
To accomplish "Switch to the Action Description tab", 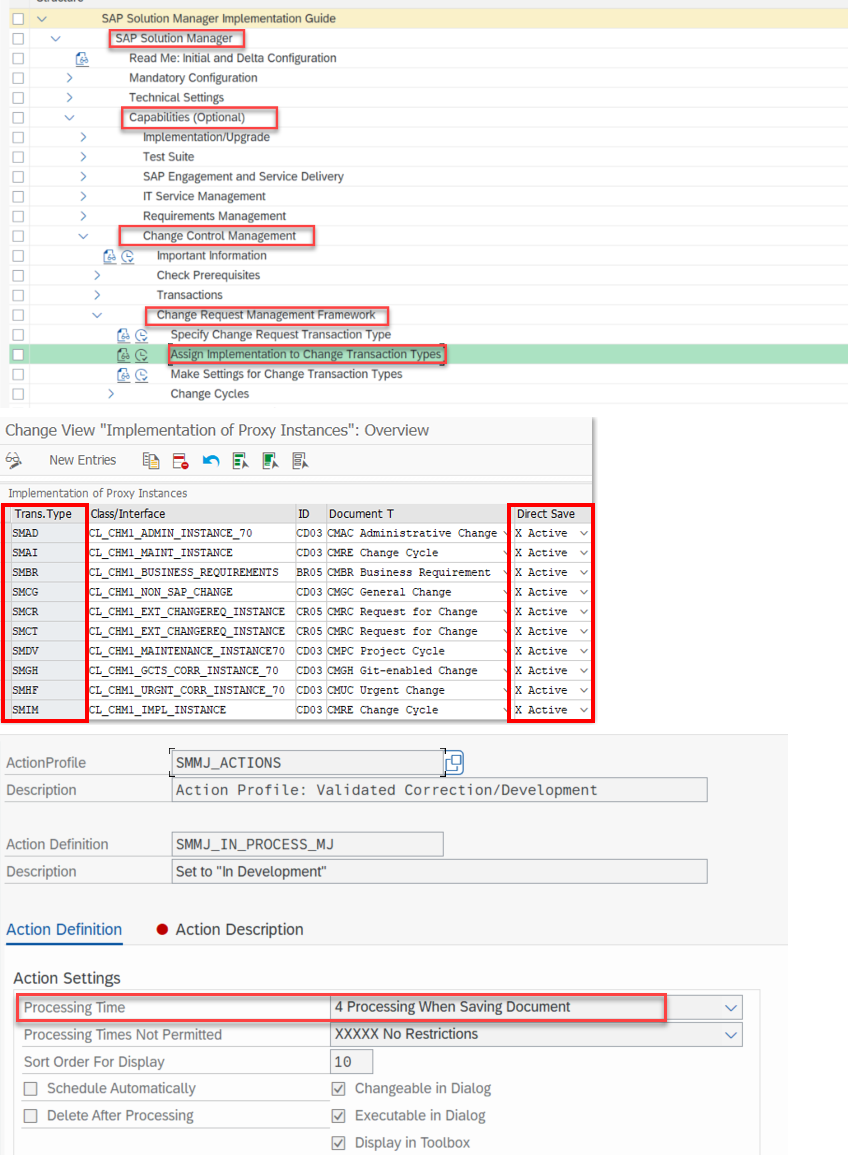I will click(239, 930).
